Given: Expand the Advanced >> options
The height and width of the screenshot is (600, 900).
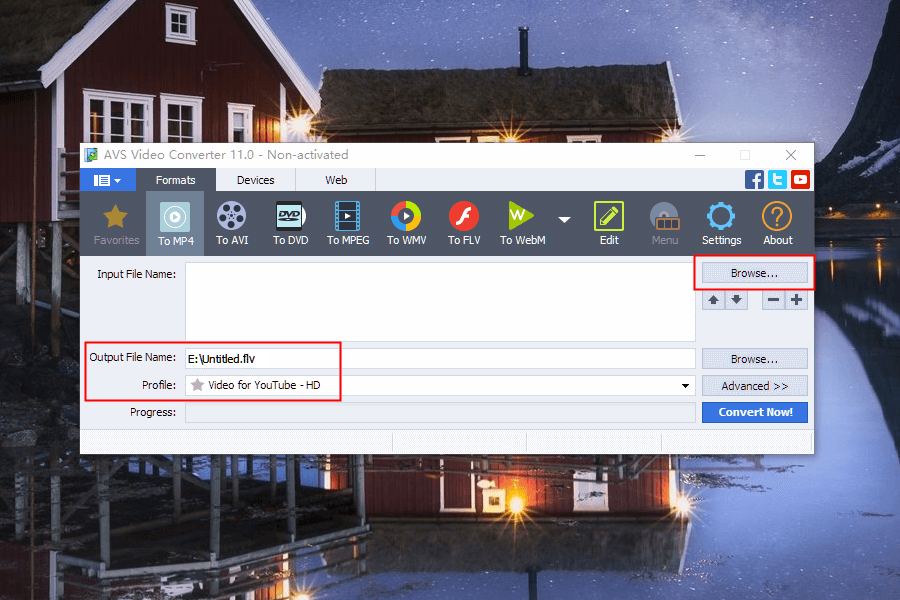Looking at the screenshot, I should [x=754, y=386].
